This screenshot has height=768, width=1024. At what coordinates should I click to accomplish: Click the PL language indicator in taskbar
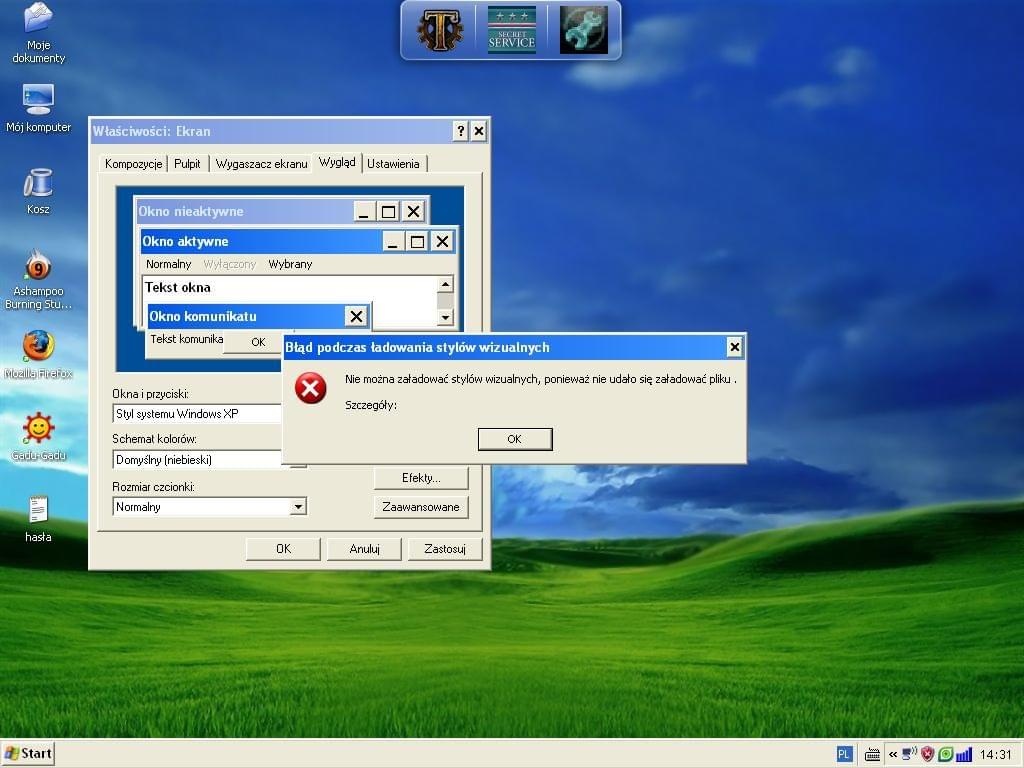[x=844, y=754]
